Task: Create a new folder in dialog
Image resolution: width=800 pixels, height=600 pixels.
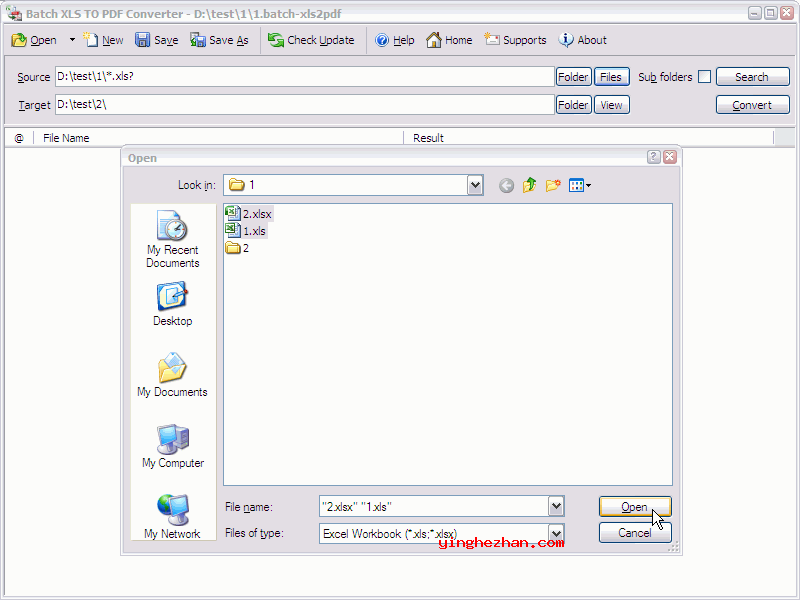Action: tap(553, 185)
